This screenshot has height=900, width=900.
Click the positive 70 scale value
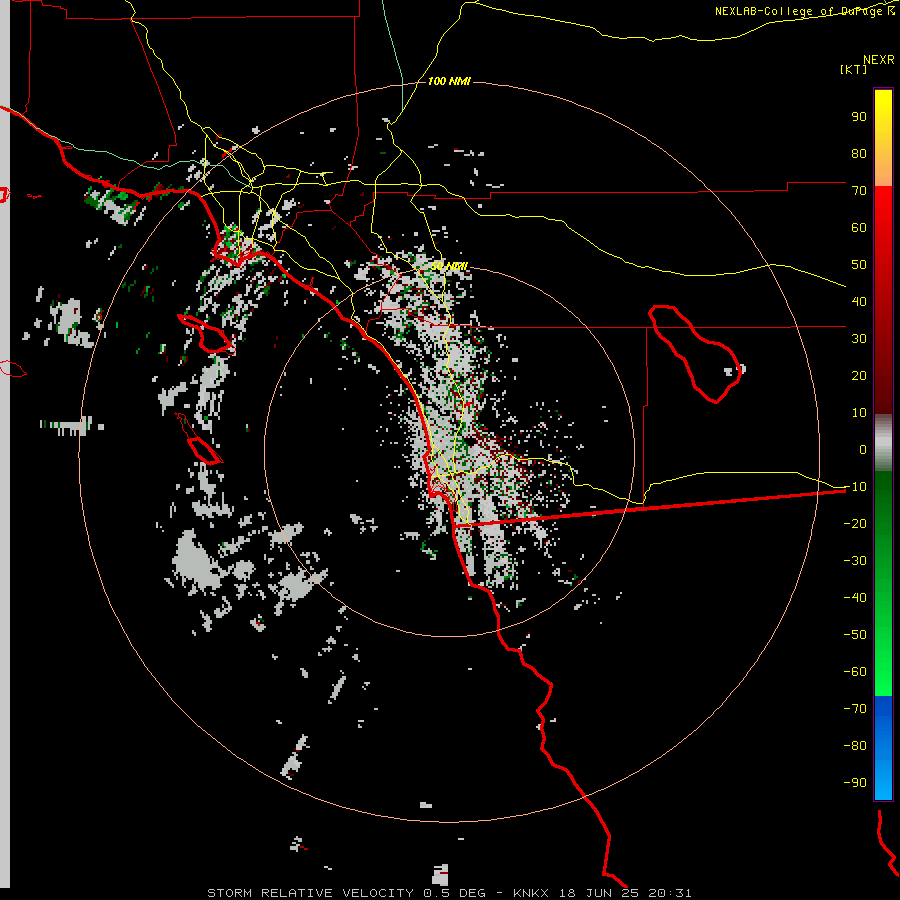click(x=859, y=191)
